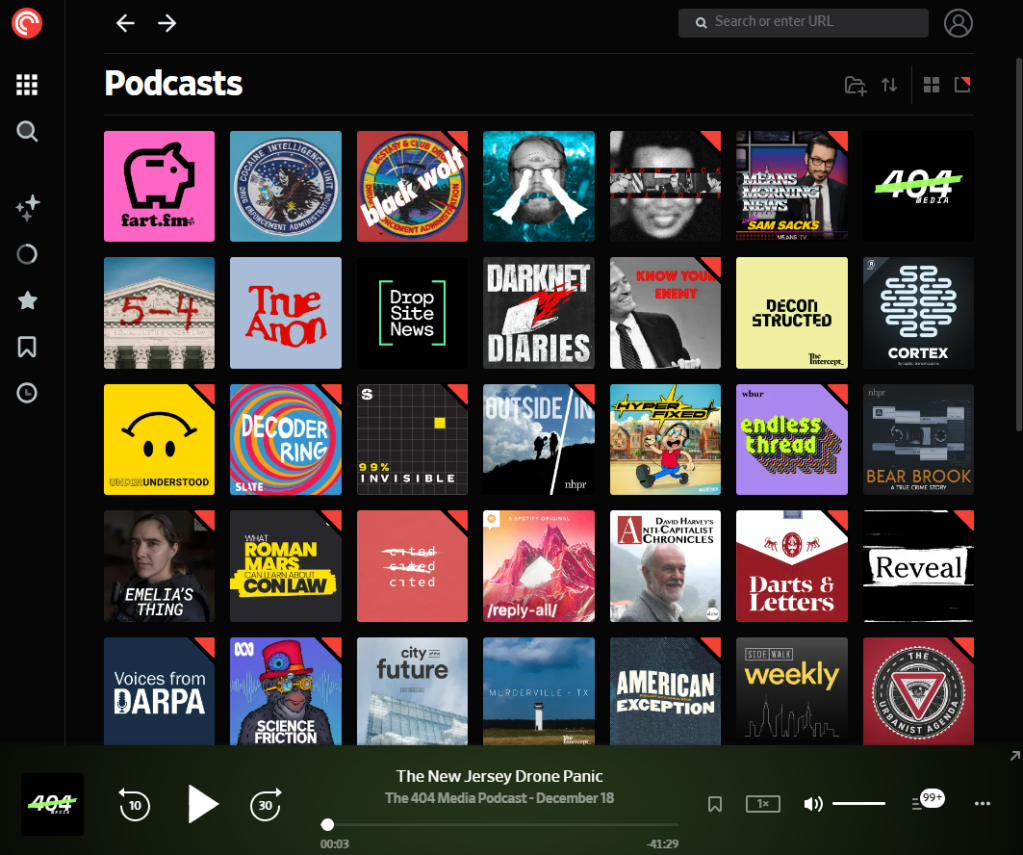Screen dimensions: 1023x855
Task: Open the Podcasts grid in the sidebar
Action: [27, 85]
